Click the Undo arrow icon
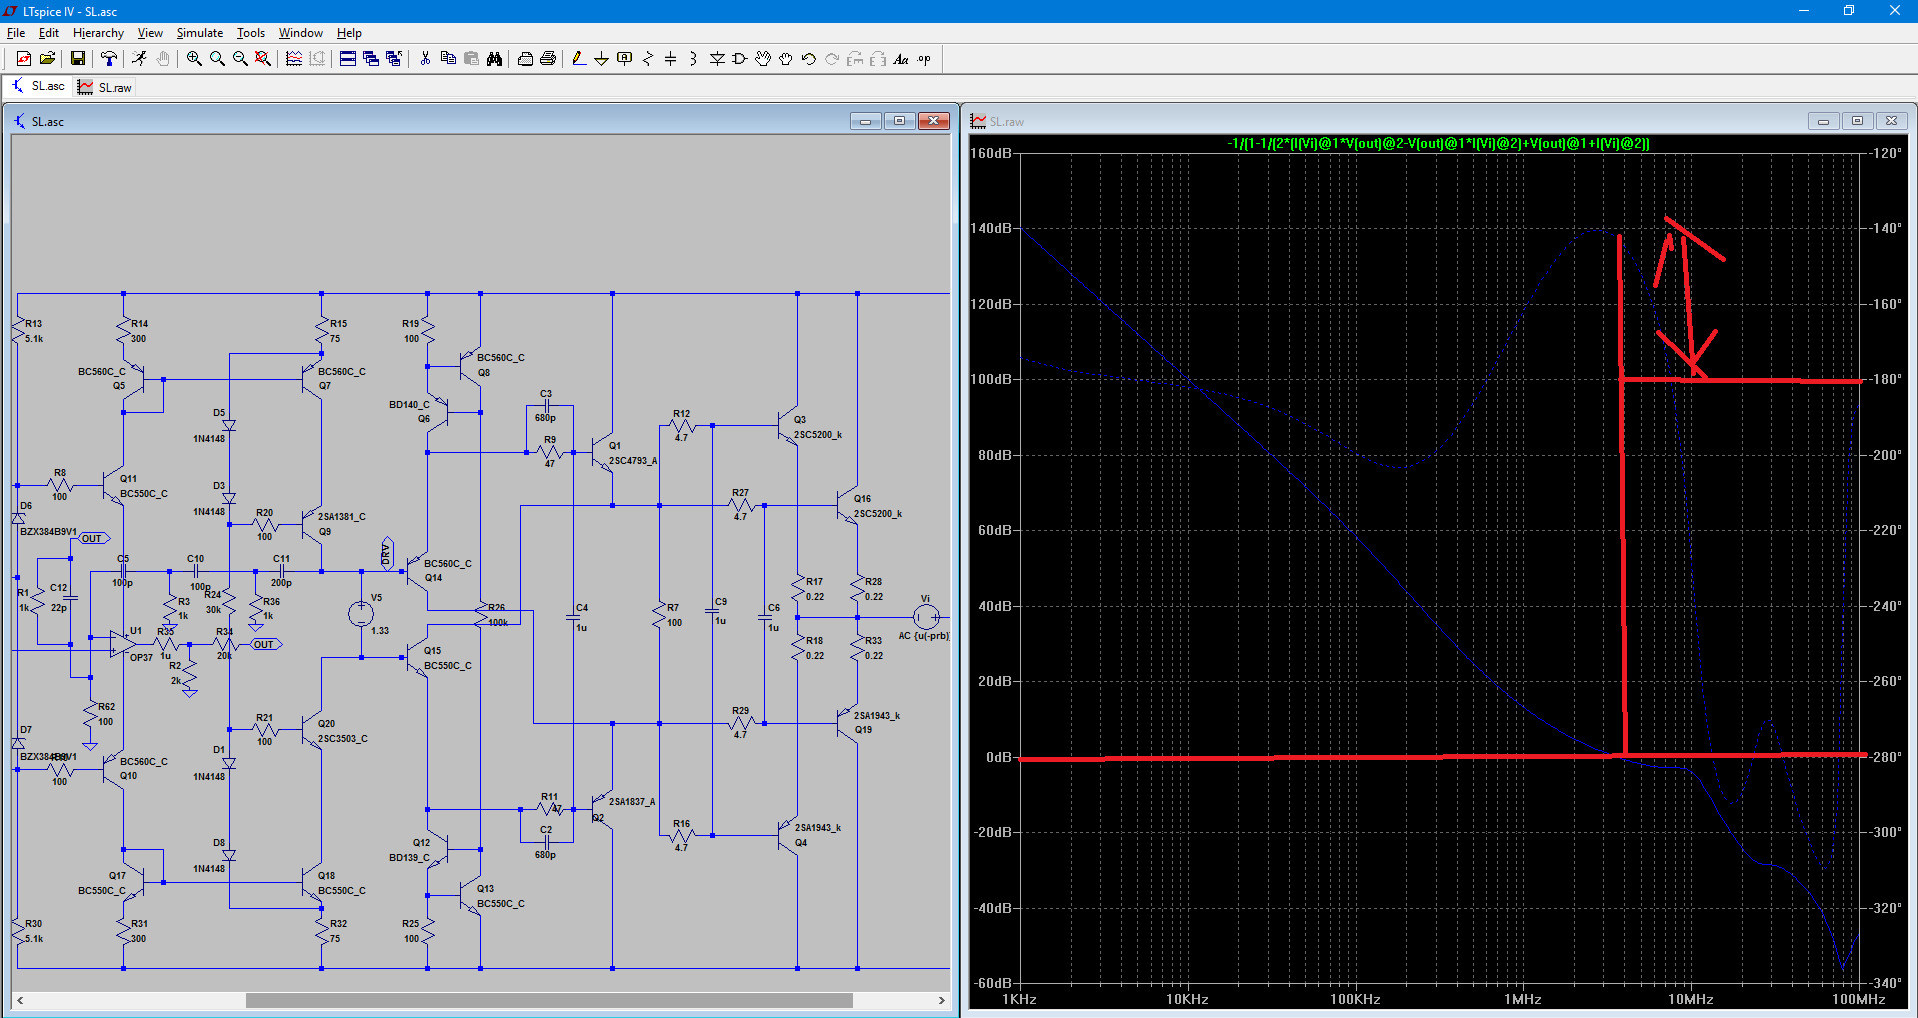The image size is (1918, 1018). click(809, 59)
